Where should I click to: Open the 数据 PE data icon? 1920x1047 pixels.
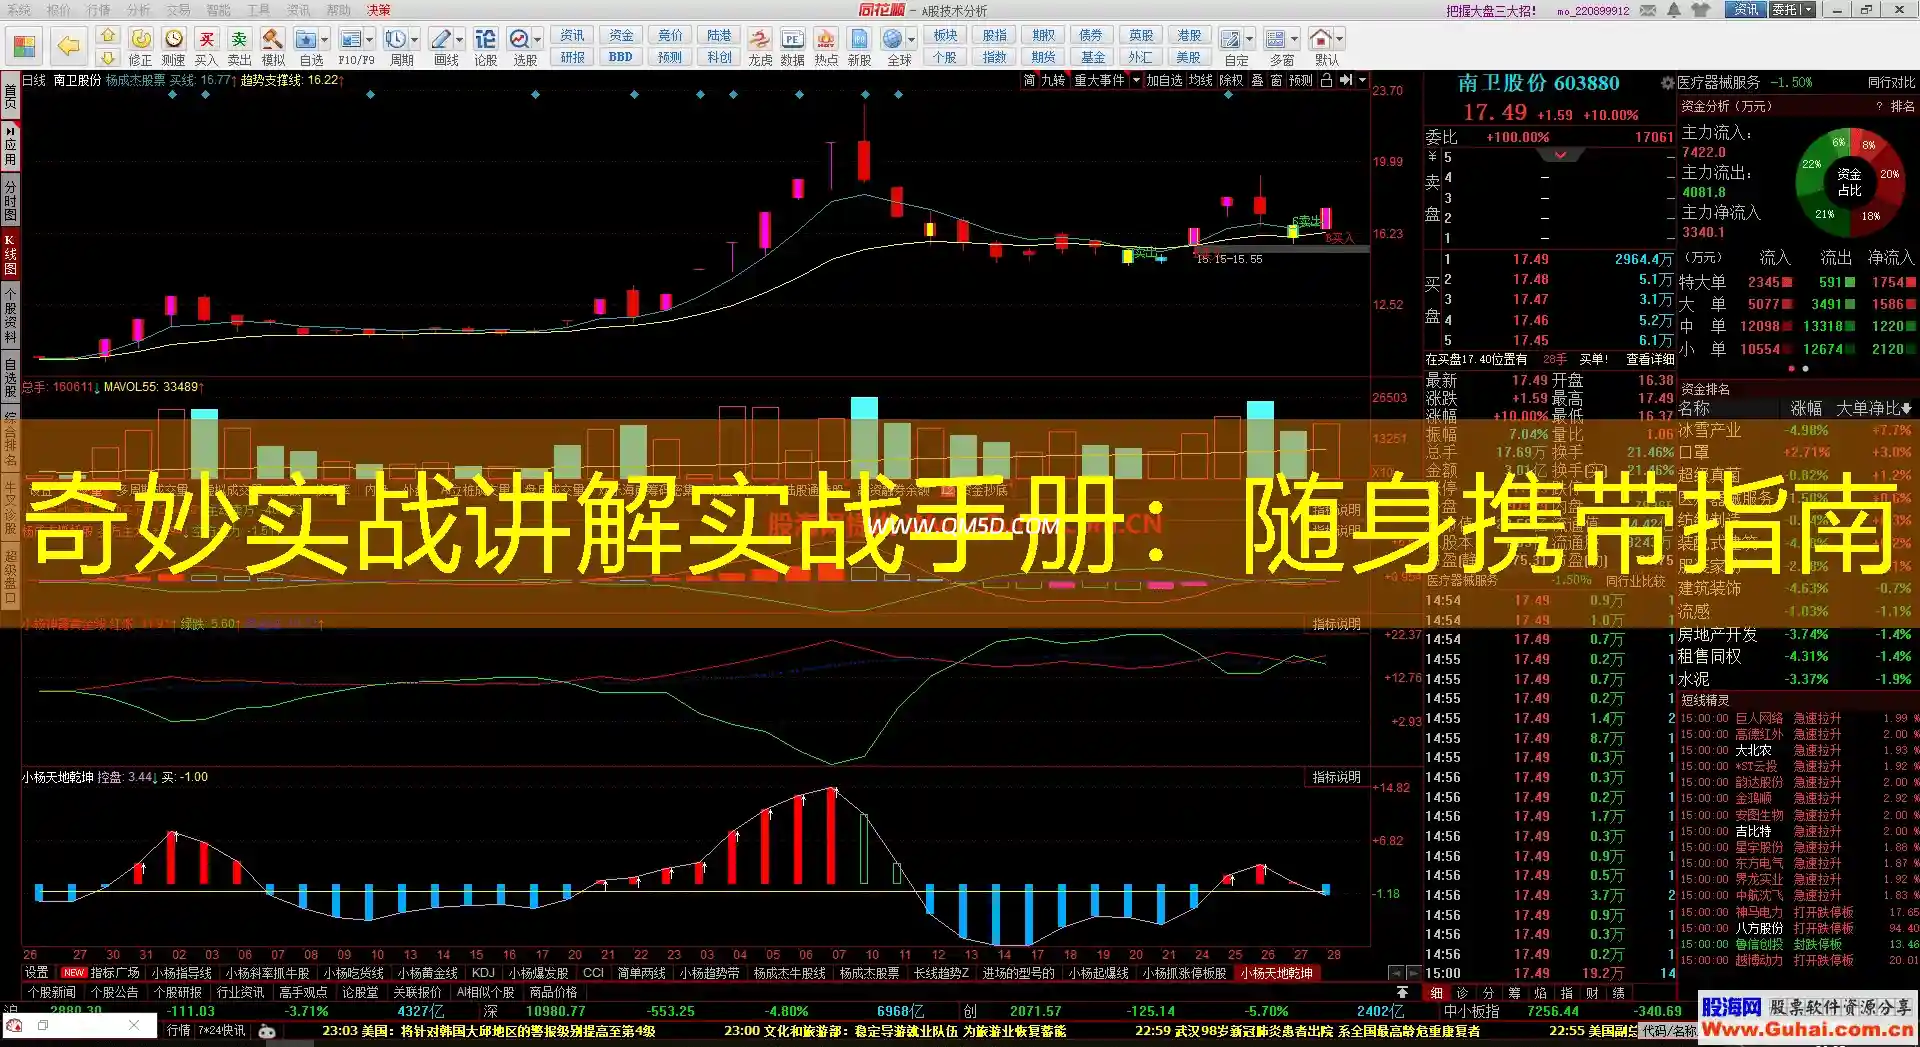[792, 39]
